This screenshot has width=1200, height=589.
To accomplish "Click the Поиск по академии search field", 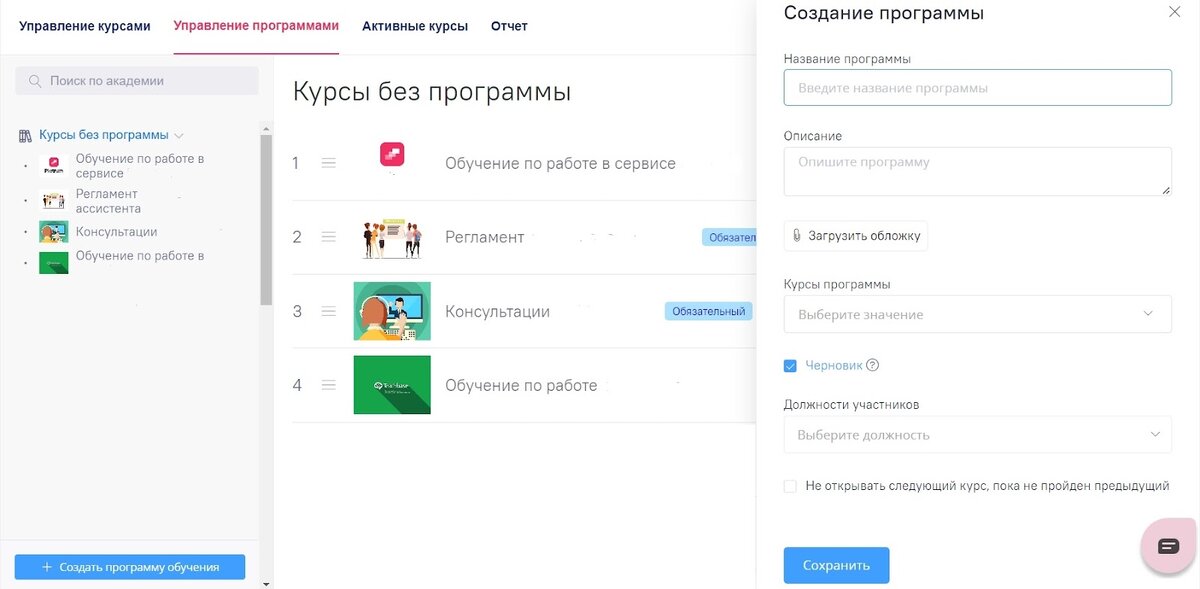I will click(x=137, y=81).
